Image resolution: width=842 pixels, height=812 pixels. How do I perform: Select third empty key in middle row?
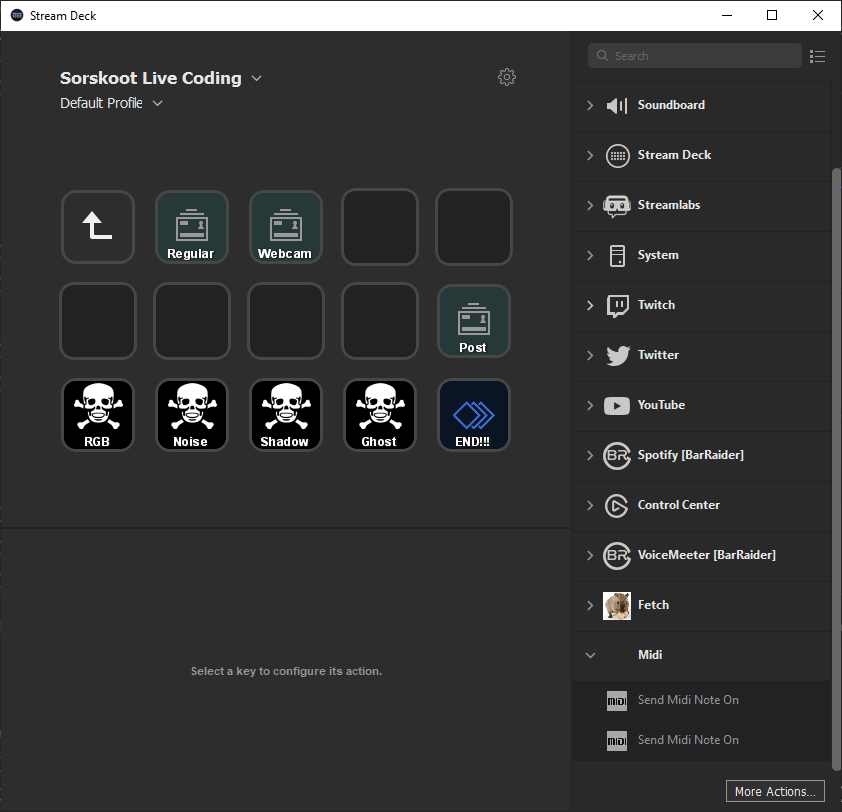pyautogui.click(x=286, y=321)
